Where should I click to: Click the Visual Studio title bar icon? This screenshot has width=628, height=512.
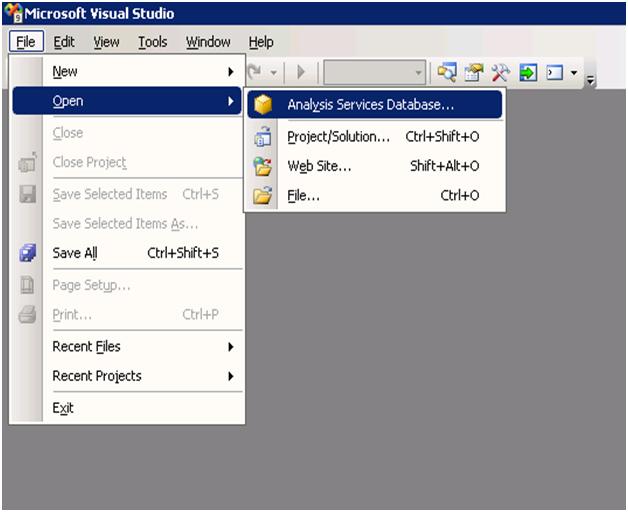[x=13, y=13]
